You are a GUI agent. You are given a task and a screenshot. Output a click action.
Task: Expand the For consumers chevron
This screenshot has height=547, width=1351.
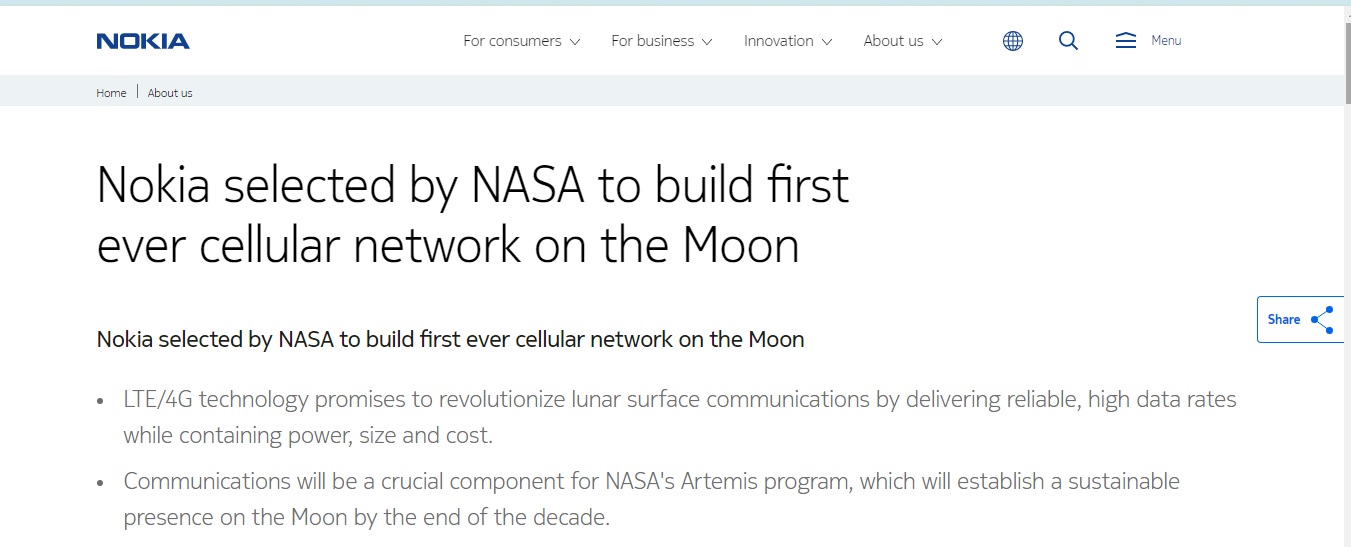575,42
